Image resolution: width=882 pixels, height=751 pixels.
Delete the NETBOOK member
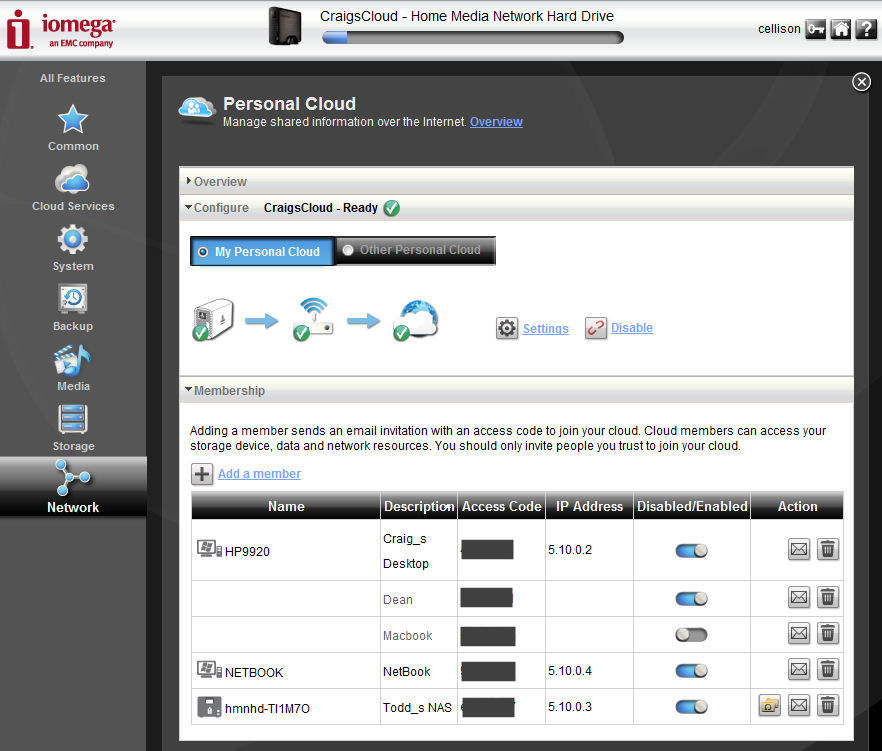coord(828,669)
